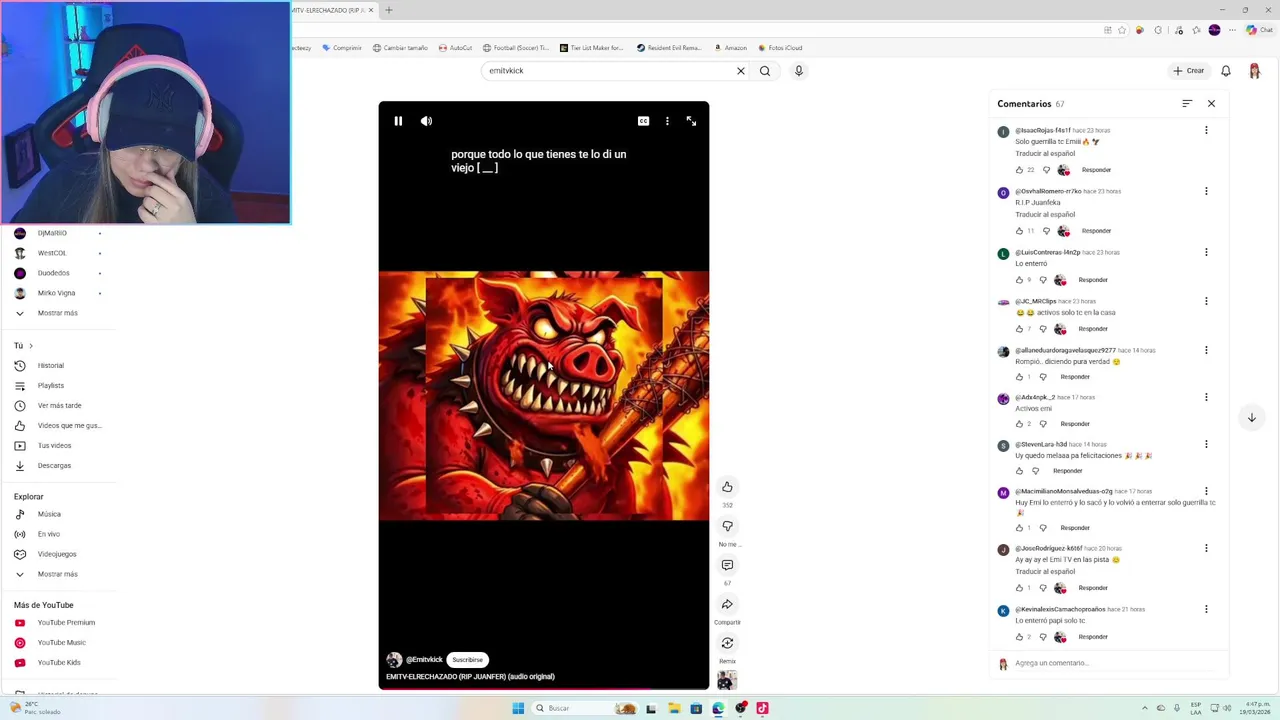
Task: Open options for @KevinalexisCamachoproaños' comment
Action: tap(1206, 609)
